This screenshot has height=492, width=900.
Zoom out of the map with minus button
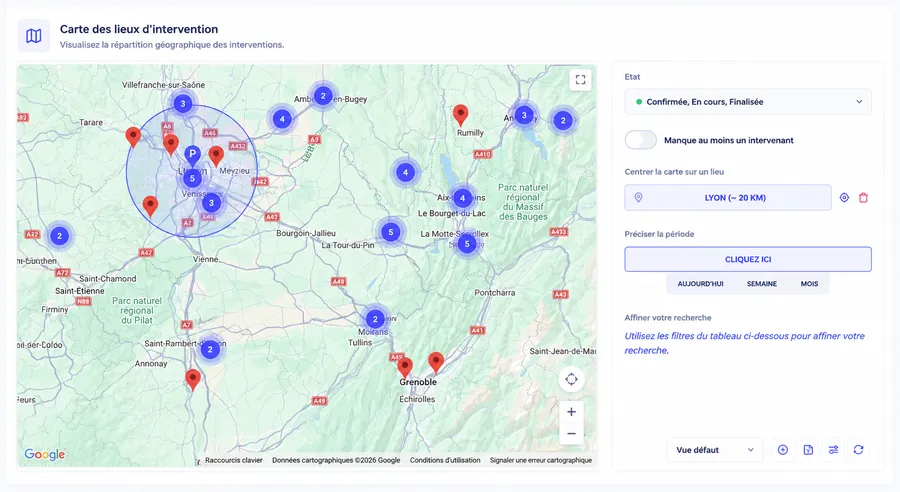pyautogui.click(x=571, y=434)
